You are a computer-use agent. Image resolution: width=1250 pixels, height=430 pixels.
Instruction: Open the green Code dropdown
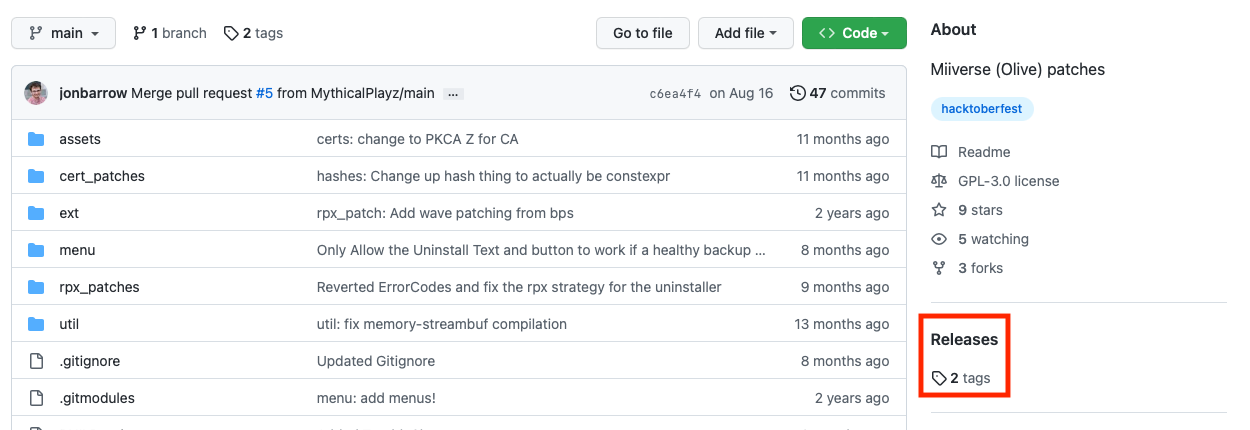(854, 33)
